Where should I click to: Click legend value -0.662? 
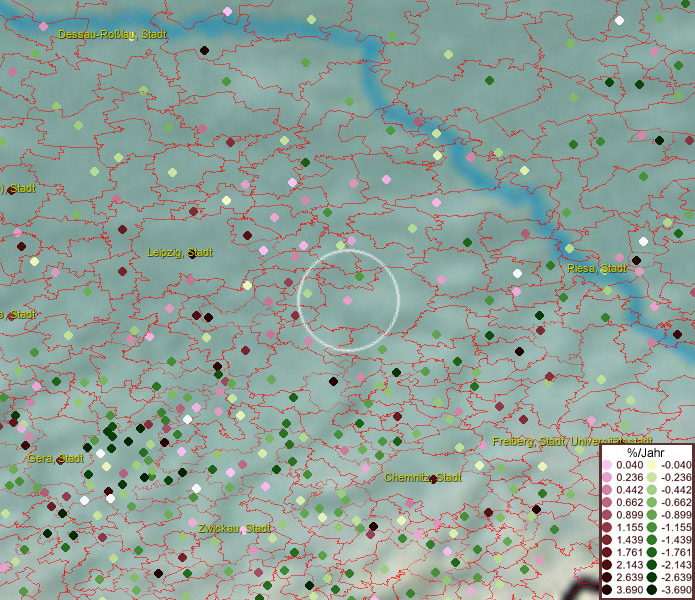tap(676, 503)
